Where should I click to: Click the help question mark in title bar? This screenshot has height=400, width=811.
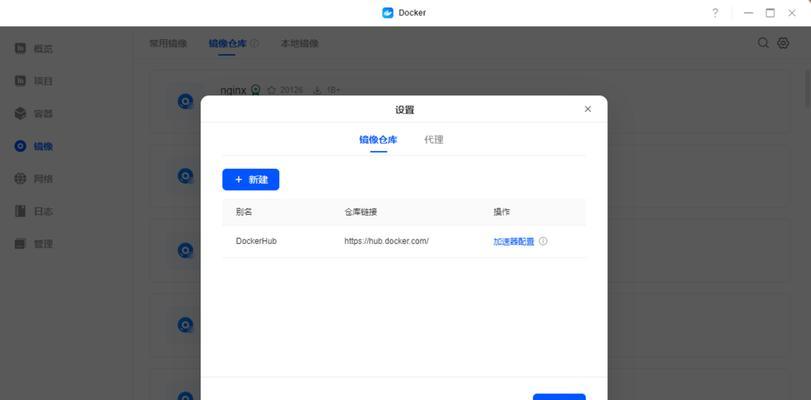coord(715,13)
